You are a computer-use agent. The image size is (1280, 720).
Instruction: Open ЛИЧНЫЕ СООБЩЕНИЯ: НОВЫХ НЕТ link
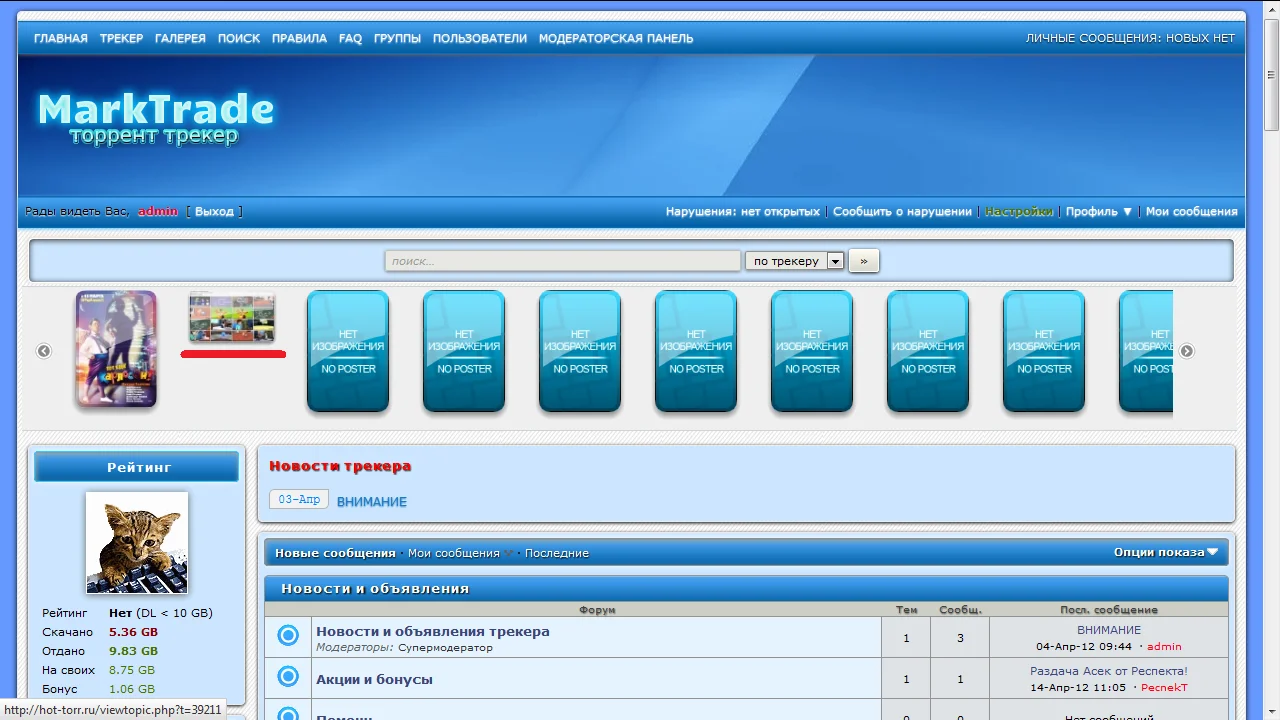tap(1130, 38)
